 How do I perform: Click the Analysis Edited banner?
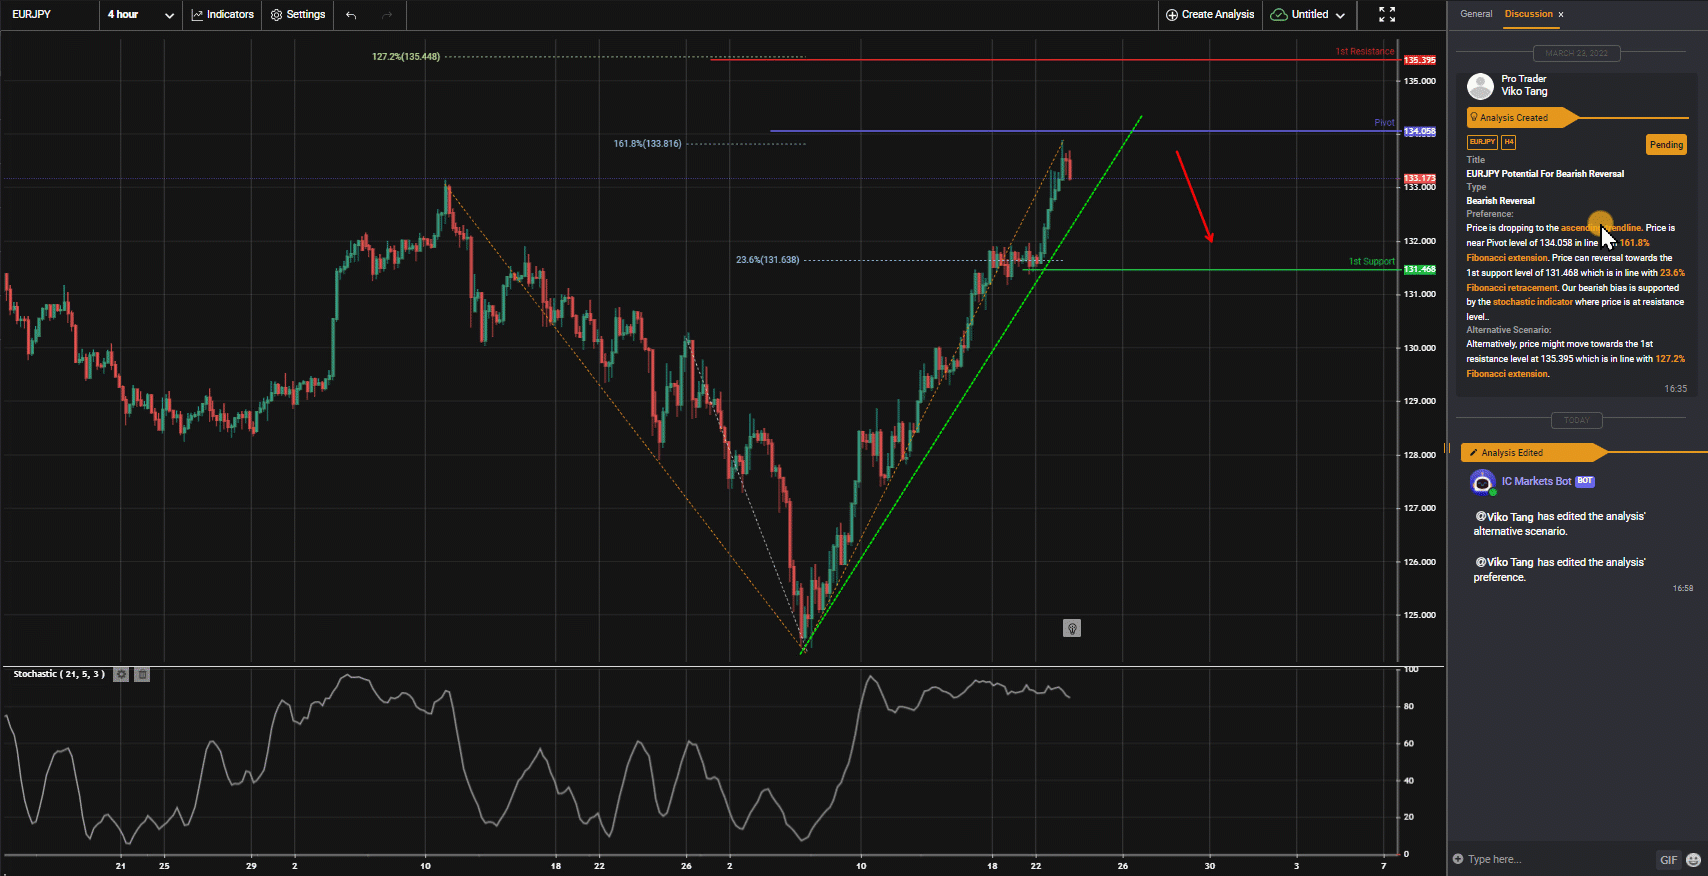(1533, 453)
